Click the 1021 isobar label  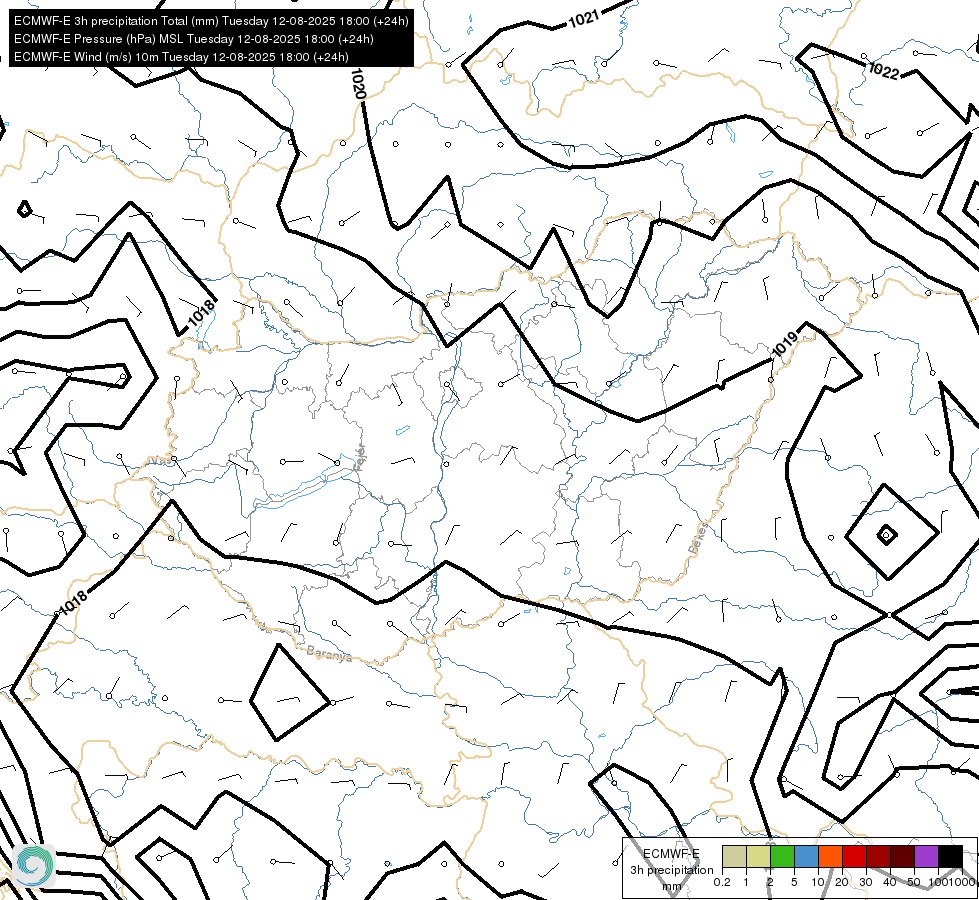pyautogui.click(x=584, y=19)
